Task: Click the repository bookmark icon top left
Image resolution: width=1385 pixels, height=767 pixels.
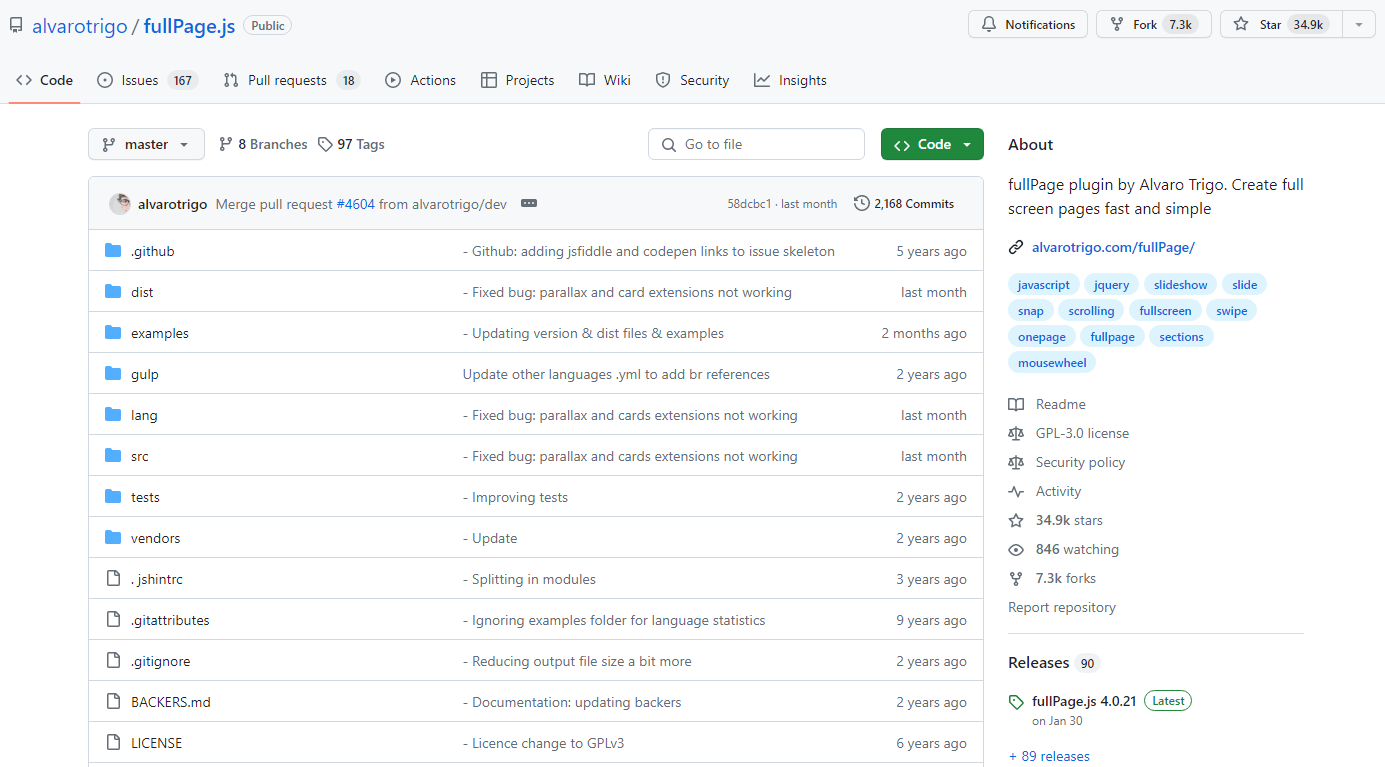Action: tap(15, 24)
